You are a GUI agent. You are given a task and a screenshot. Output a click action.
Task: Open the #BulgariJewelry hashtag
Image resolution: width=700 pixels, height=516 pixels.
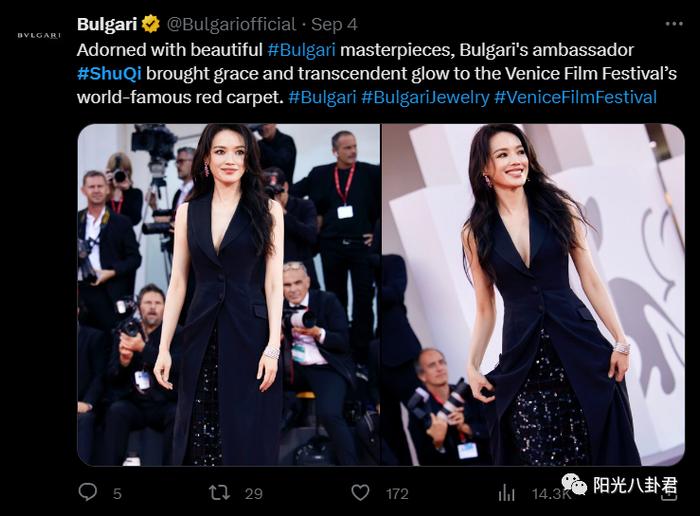[425, 97]
